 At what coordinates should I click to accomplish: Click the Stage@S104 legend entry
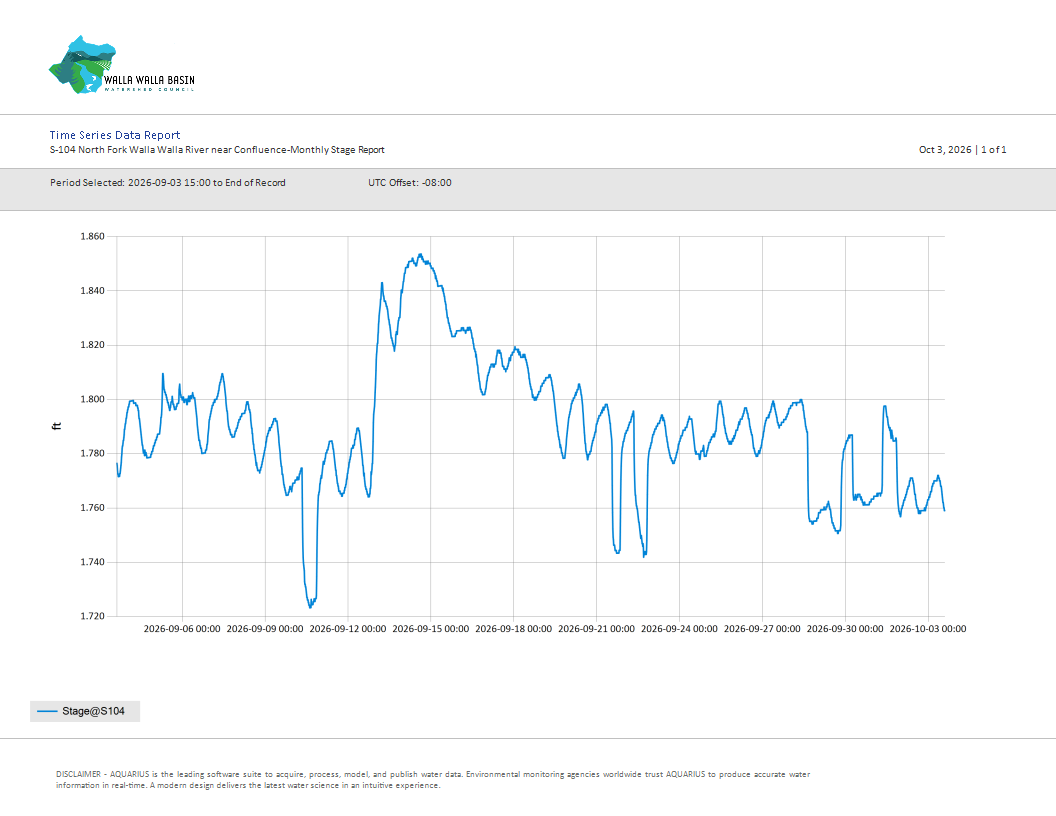pos(85,711)
